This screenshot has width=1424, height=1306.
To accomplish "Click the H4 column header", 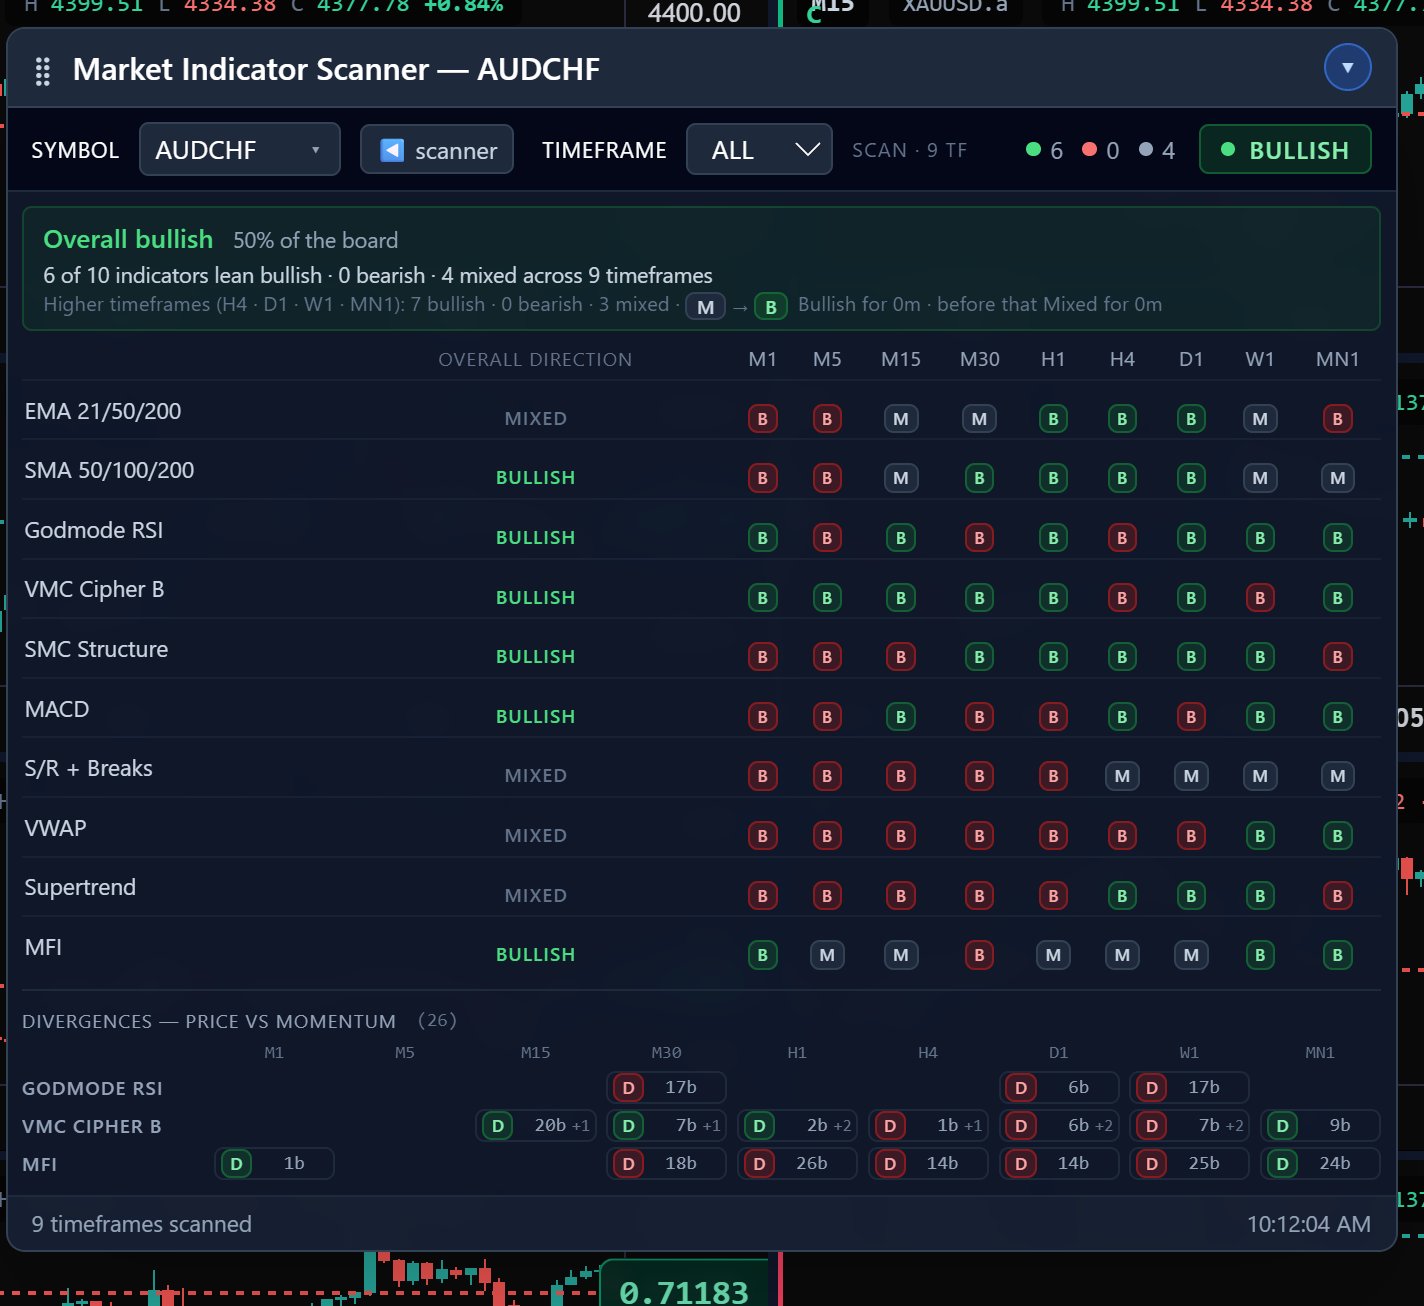I will click(x=1122, y=359).
